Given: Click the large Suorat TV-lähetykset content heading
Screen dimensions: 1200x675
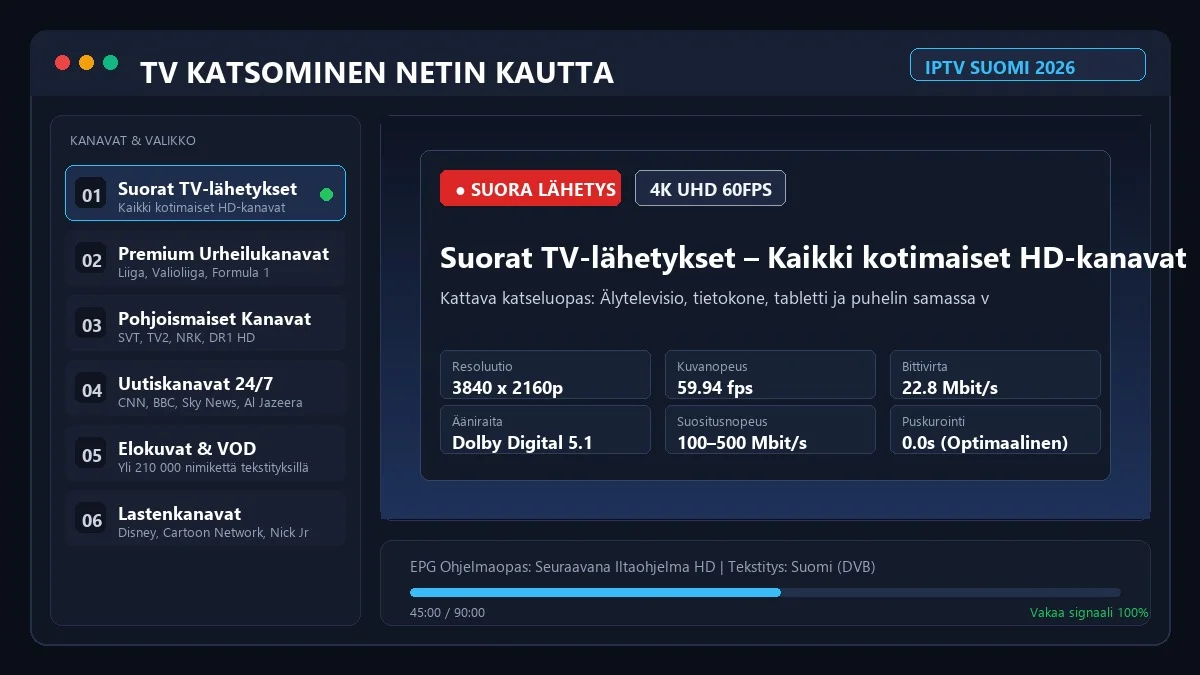Looking at the screenshot, I should [813, 258].
